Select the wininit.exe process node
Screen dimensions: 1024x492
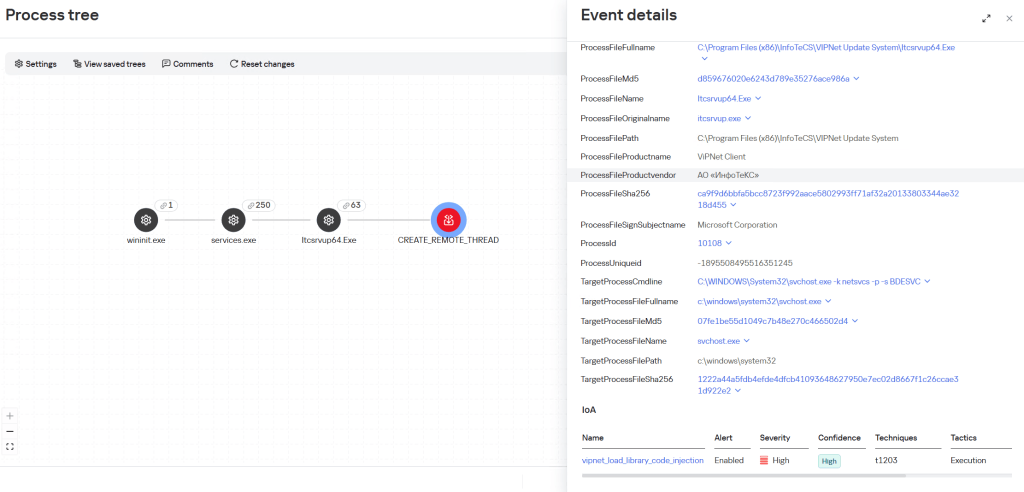pyautogui.click(x=146, y=221)
